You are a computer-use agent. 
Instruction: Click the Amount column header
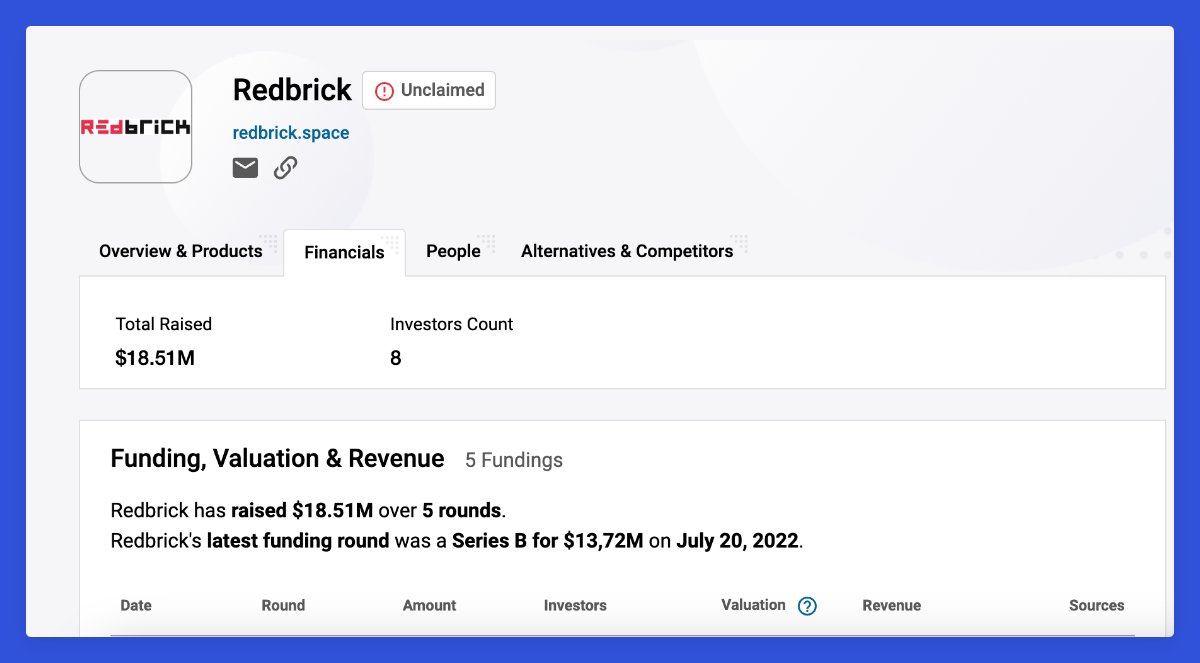[x=429, y=605]
